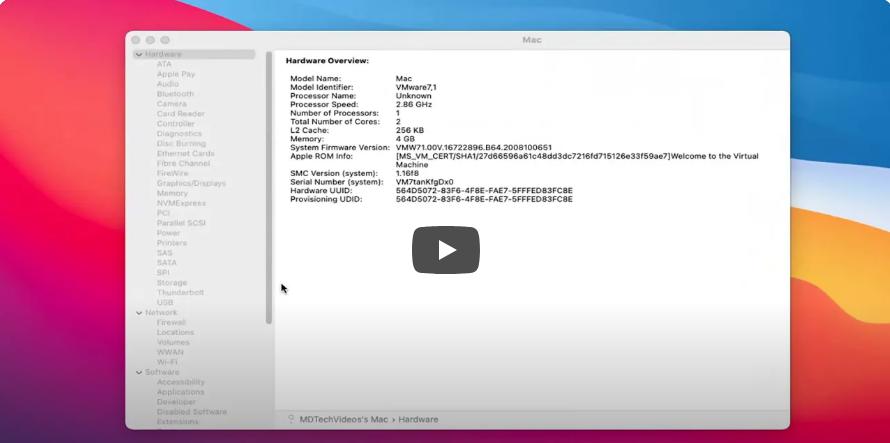Select Thunderbolt in the sidebar

pos(180,292)
